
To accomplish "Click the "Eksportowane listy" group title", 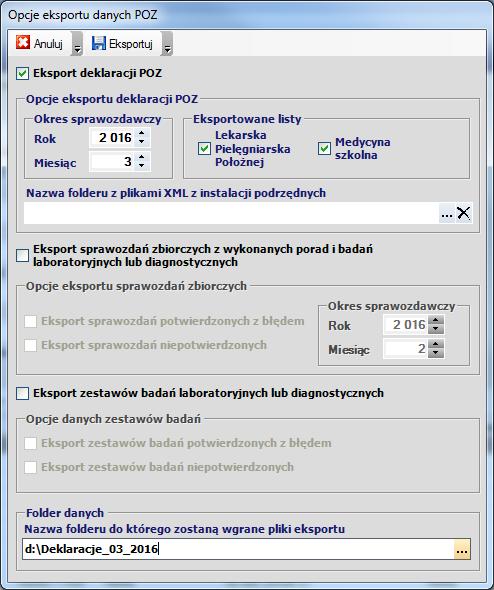I will (247, 119).
